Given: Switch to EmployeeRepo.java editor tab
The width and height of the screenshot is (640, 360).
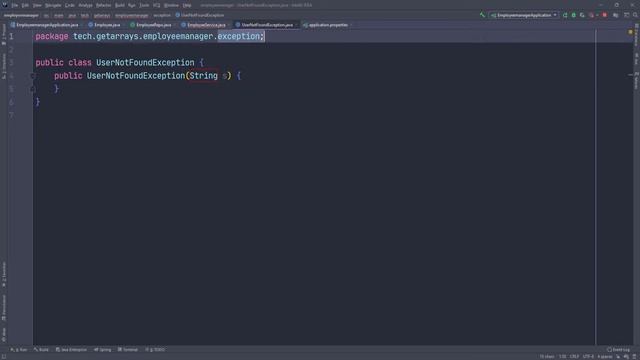Looking at the screenshot, I should point(151,25).
